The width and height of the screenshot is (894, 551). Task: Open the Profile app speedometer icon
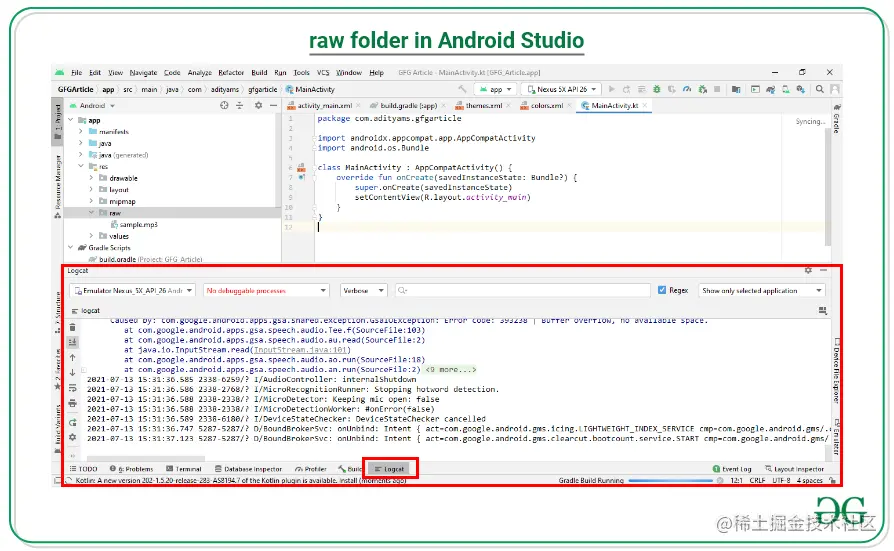click(x=687, y=89)
